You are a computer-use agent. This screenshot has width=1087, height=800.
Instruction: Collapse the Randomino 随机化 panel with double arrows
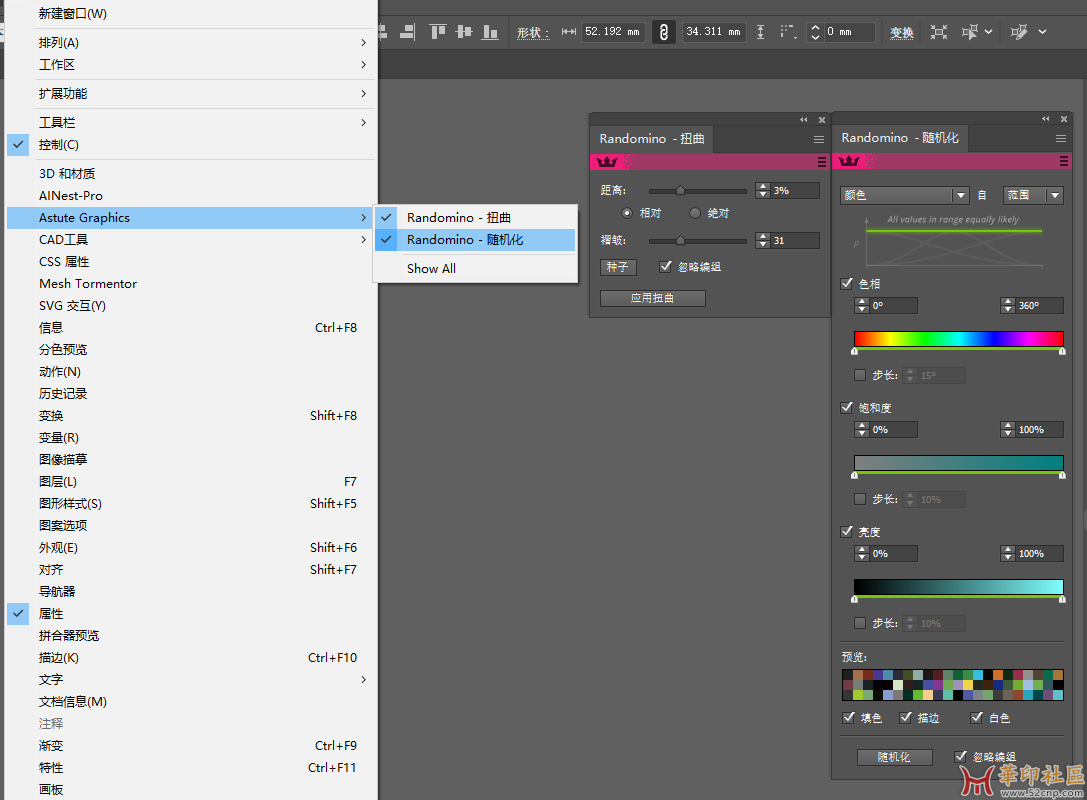point(1045,119)
